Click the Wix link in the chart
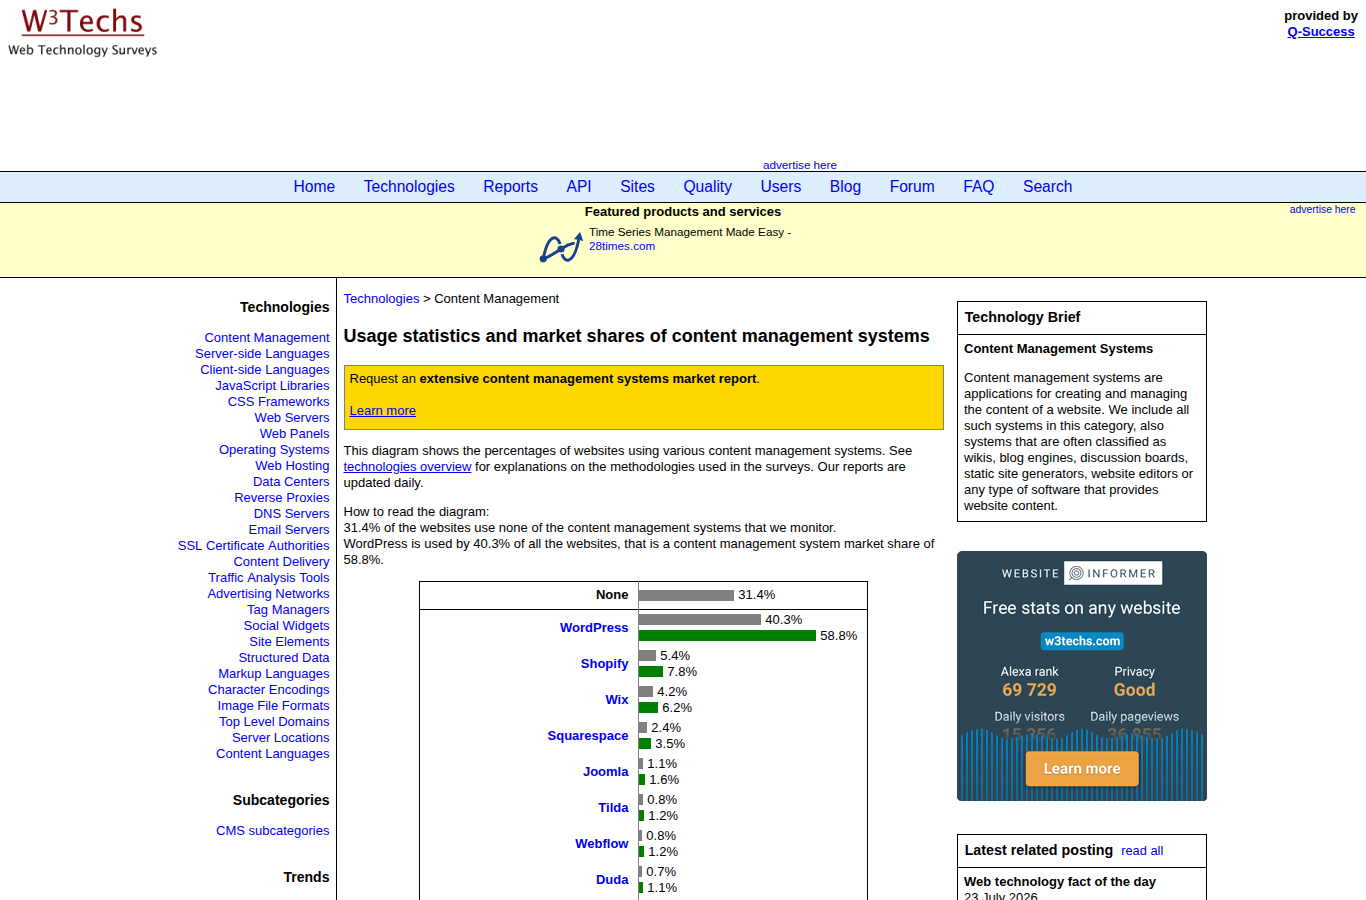The image size is (1366, 900). [617, 700]
